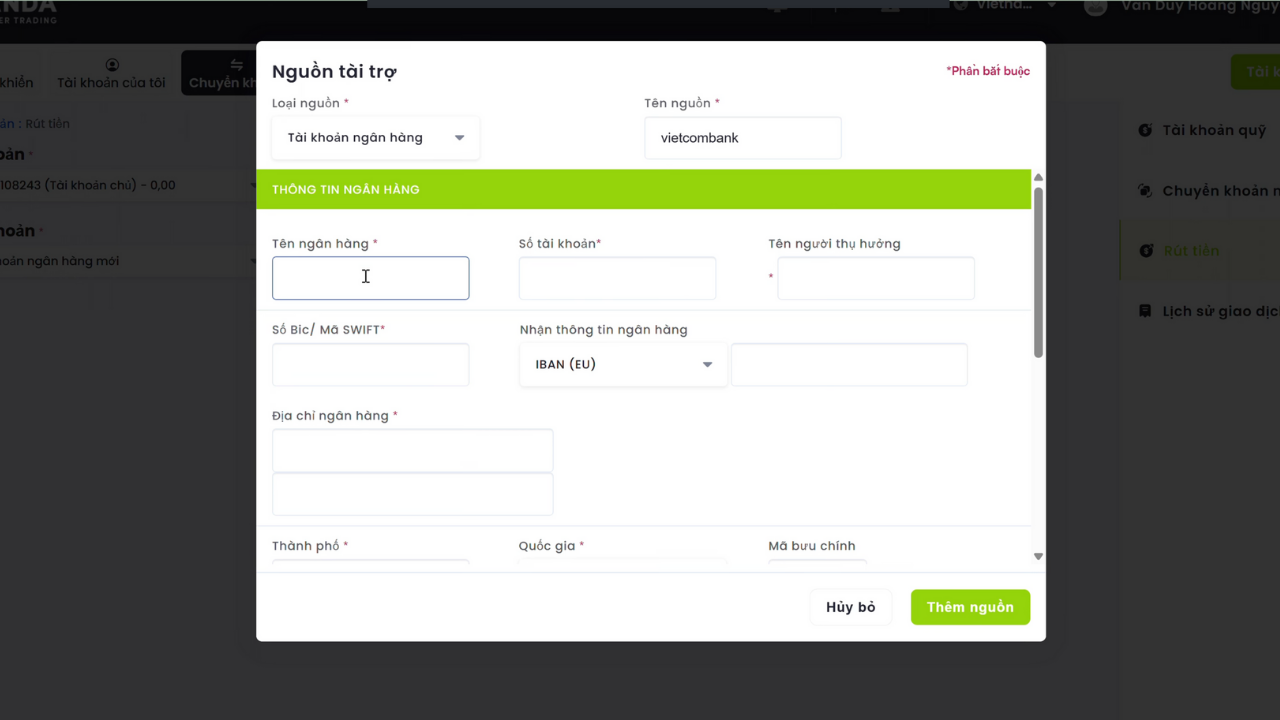The width and height of the screenshot is (1280, 720).
Task: Click the scrollbar down arrow in dialog
Action: (1038, 556)
